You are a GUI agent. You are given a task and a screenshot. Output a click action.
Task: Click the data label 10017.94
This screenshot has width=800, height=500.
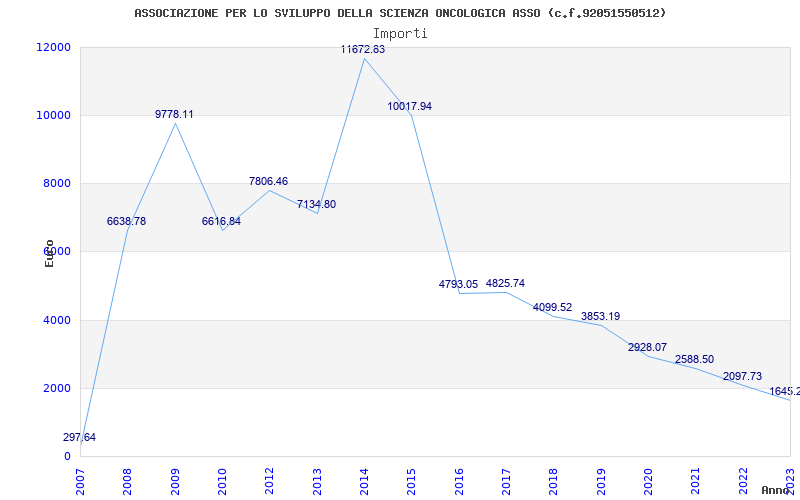(x=410, y=106)
